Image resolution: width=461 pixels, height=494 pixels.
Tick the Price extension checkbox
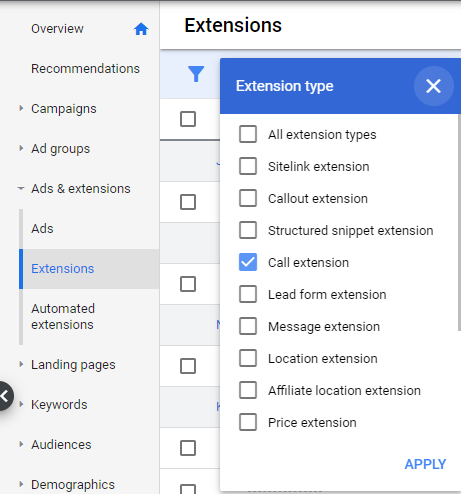(x=248, y=422)
